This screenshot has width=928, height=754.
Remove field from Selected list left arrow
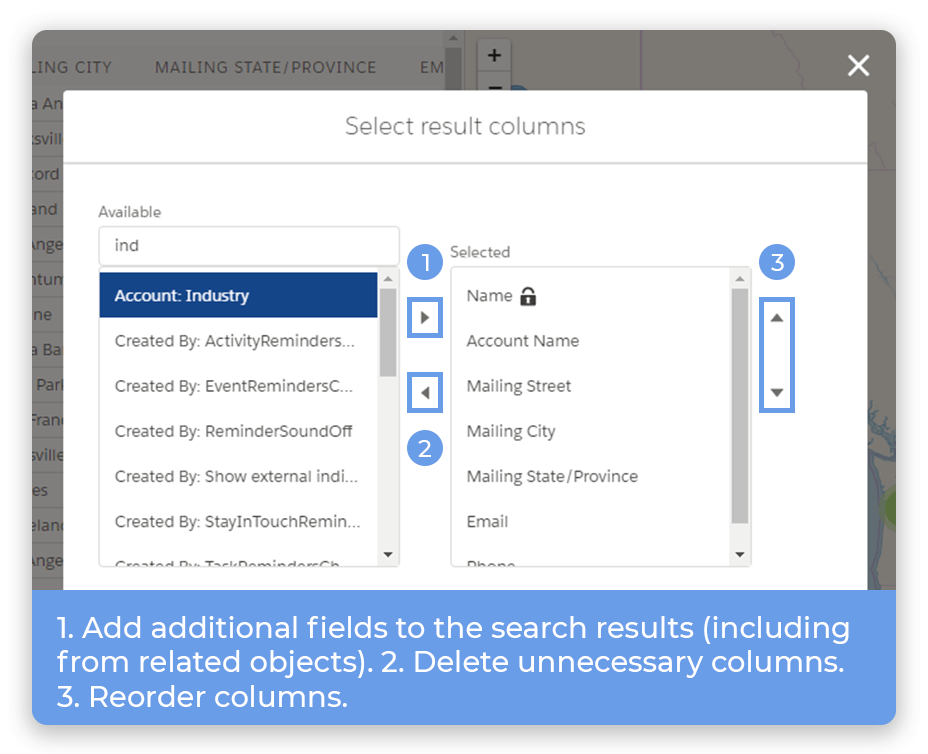(x=424, y=392)
